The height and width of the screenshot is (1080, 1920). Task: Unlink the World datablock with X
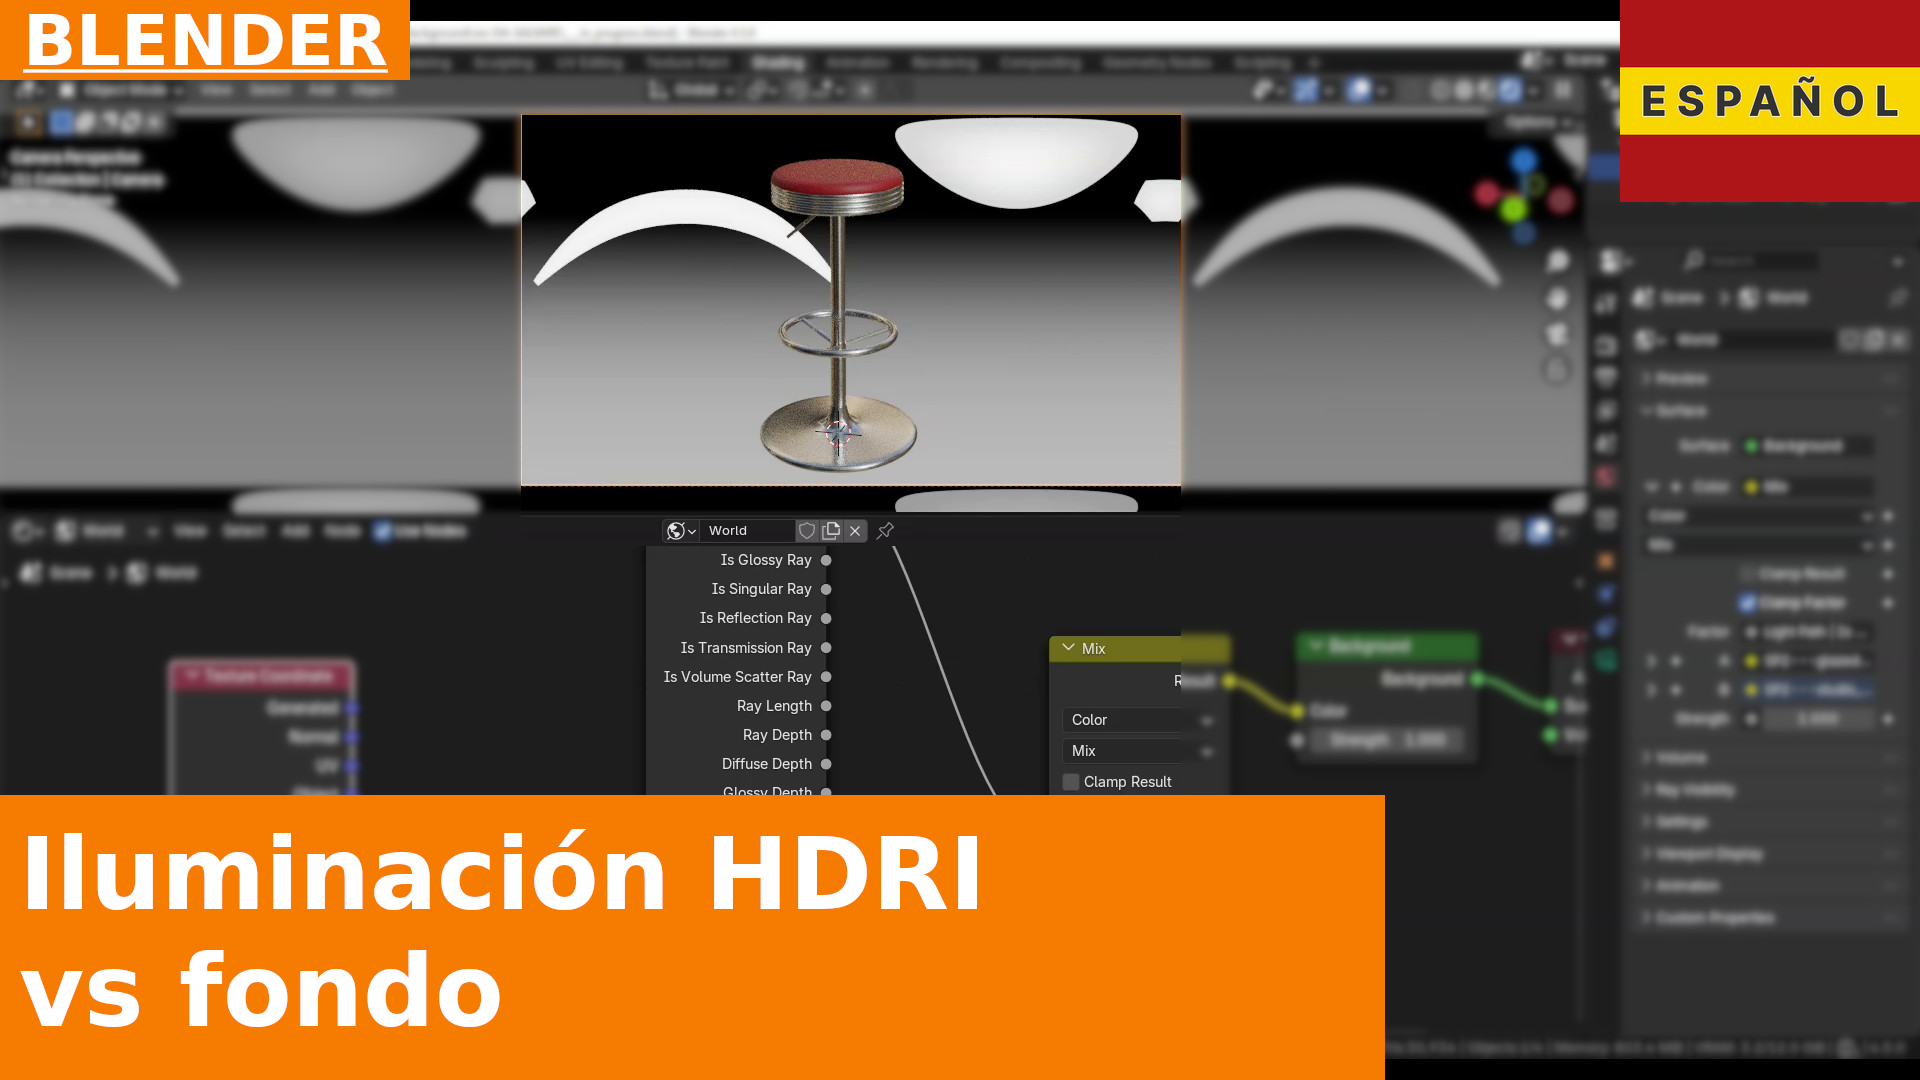(855, 531)
